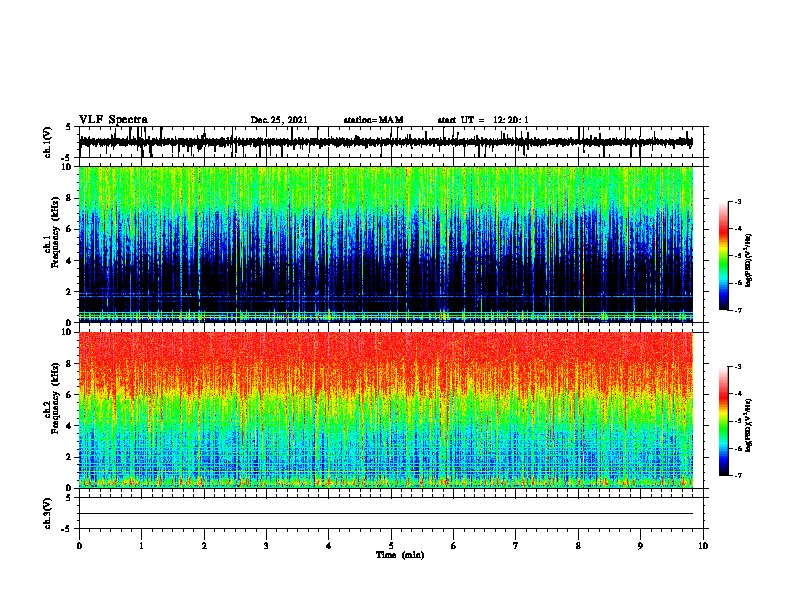Click the flat ch.3 voltage line
The image size is (792, 612).
(386, 514)
